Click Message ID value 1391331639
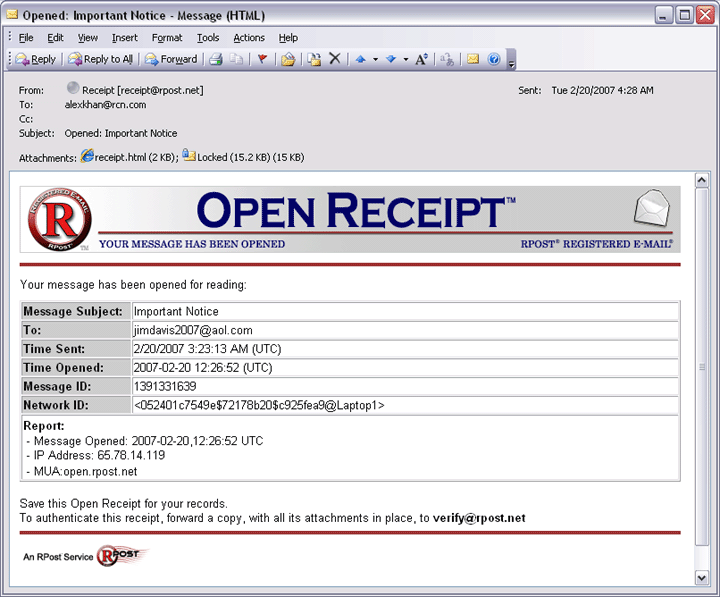720x597 pixels. click(x=165, y=386)
